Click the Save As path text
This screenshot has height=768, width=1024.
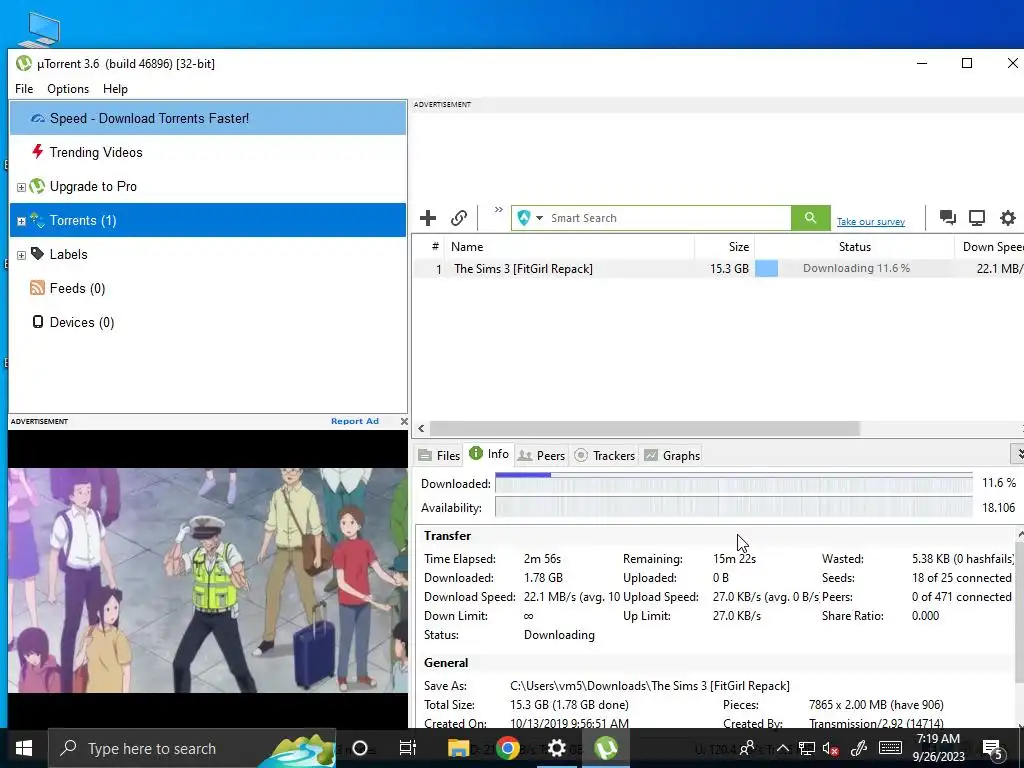[x=650, y=686]
